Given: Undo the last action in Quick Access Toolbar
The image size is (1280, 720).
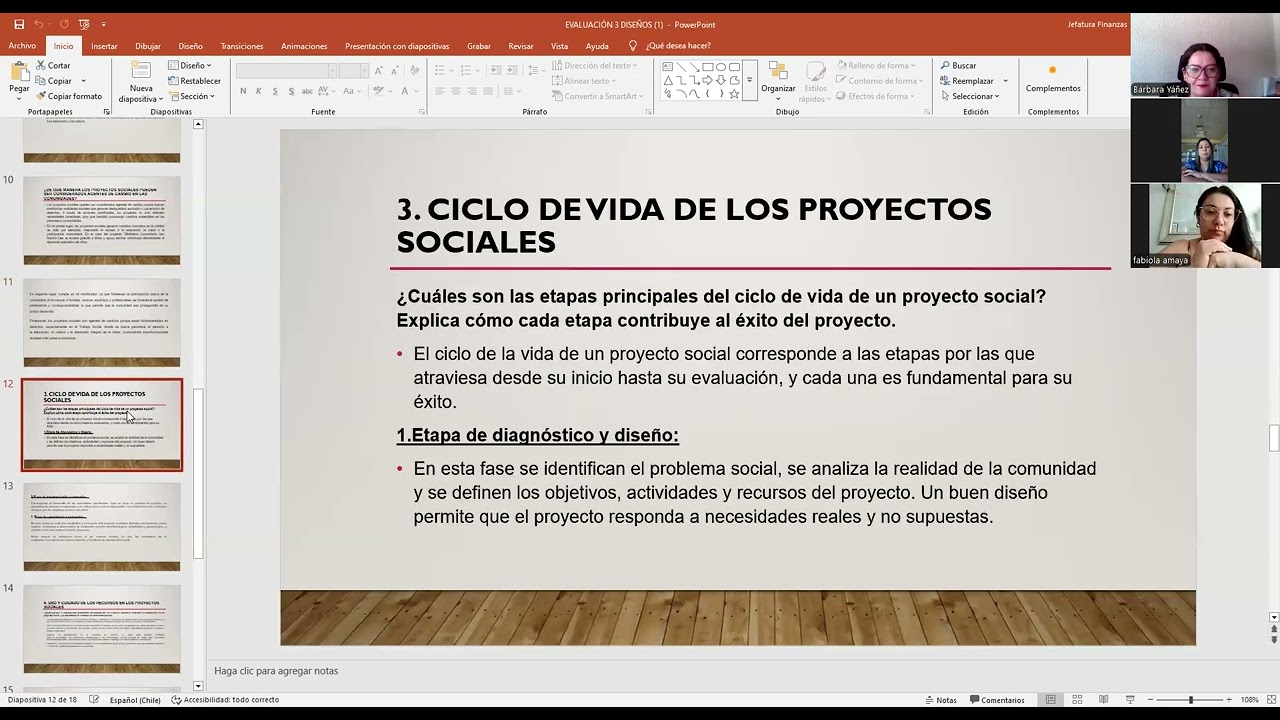Looking at the screenshot, I should [38, 24].
